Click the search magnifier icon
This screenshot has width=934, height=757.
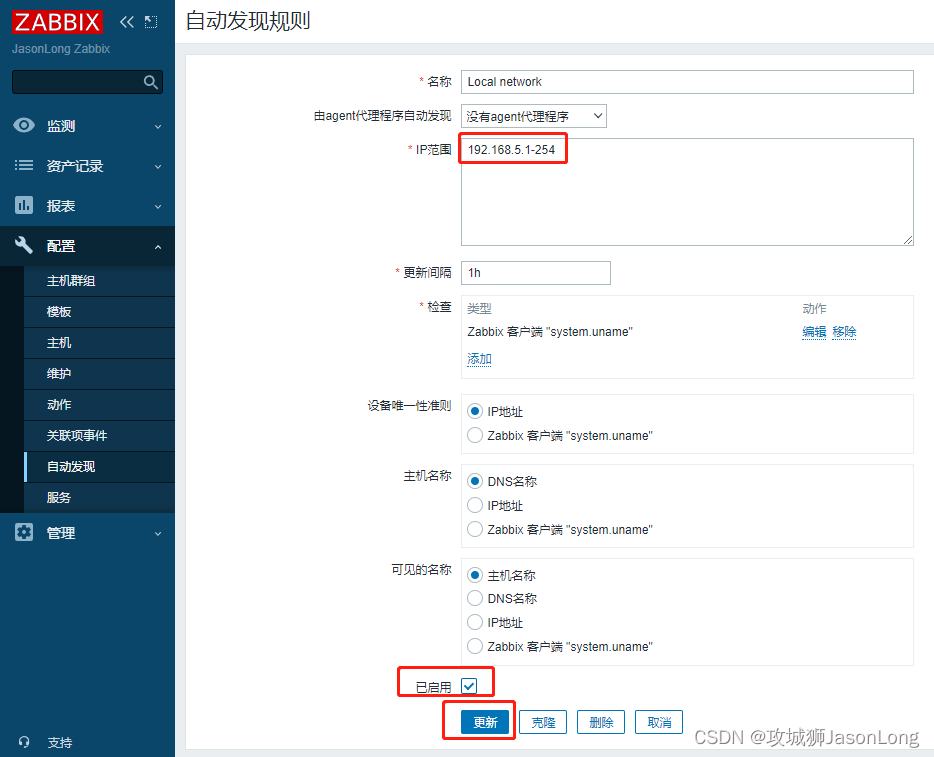151,82
